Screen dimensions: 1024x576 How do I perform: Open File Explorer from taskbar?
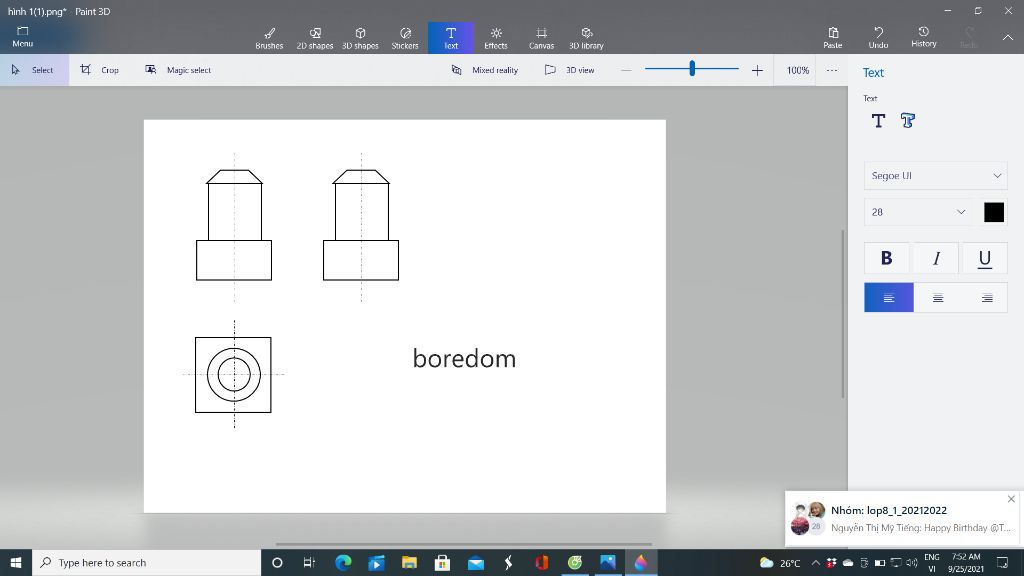click(409, 562)
